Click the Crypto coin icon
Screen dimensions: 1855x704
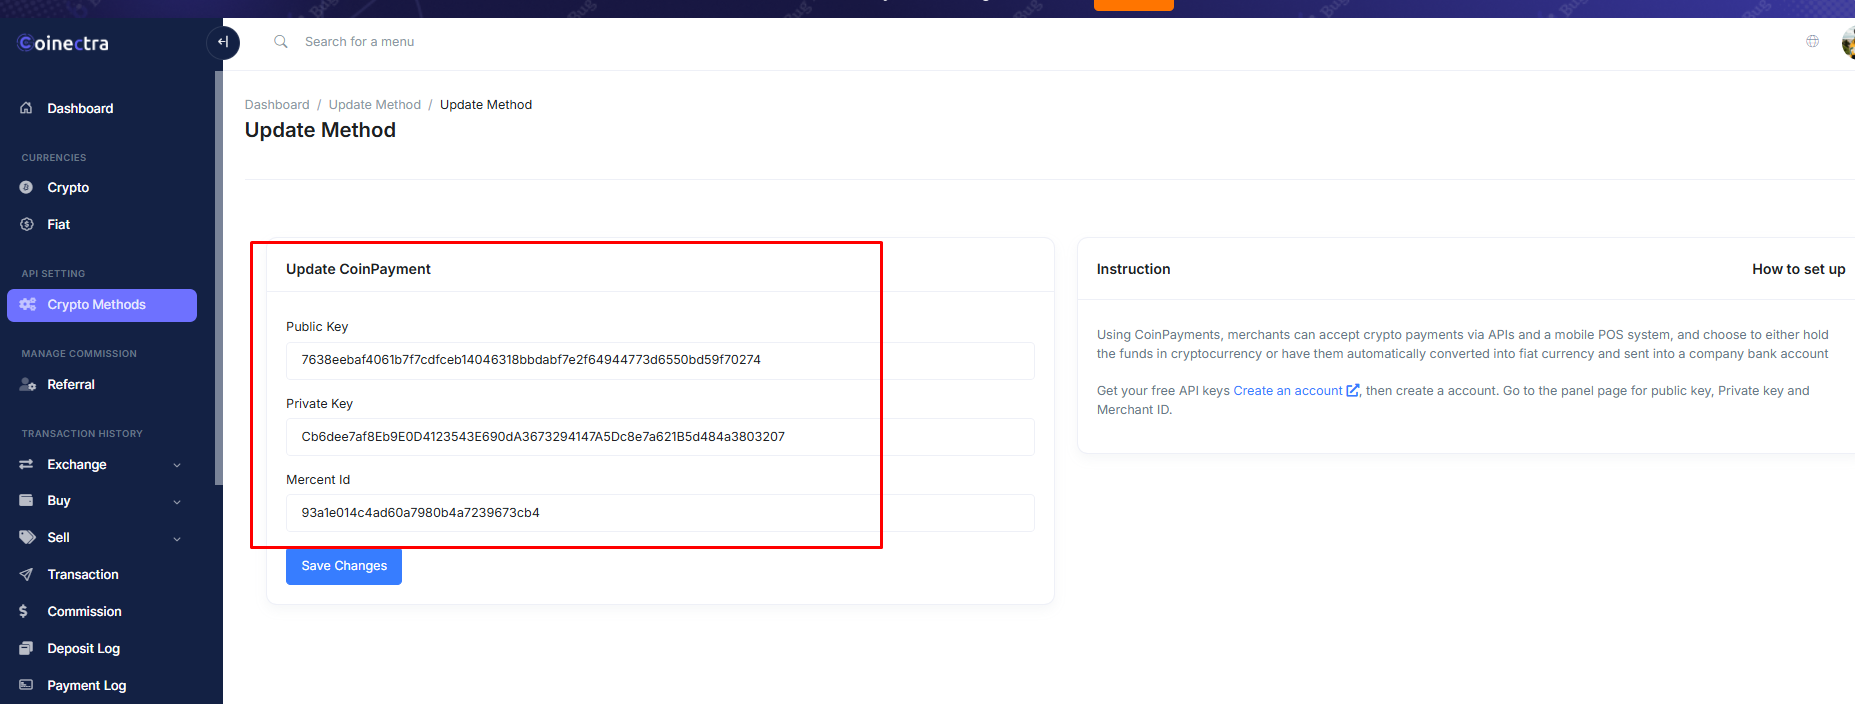click(27, 187)
